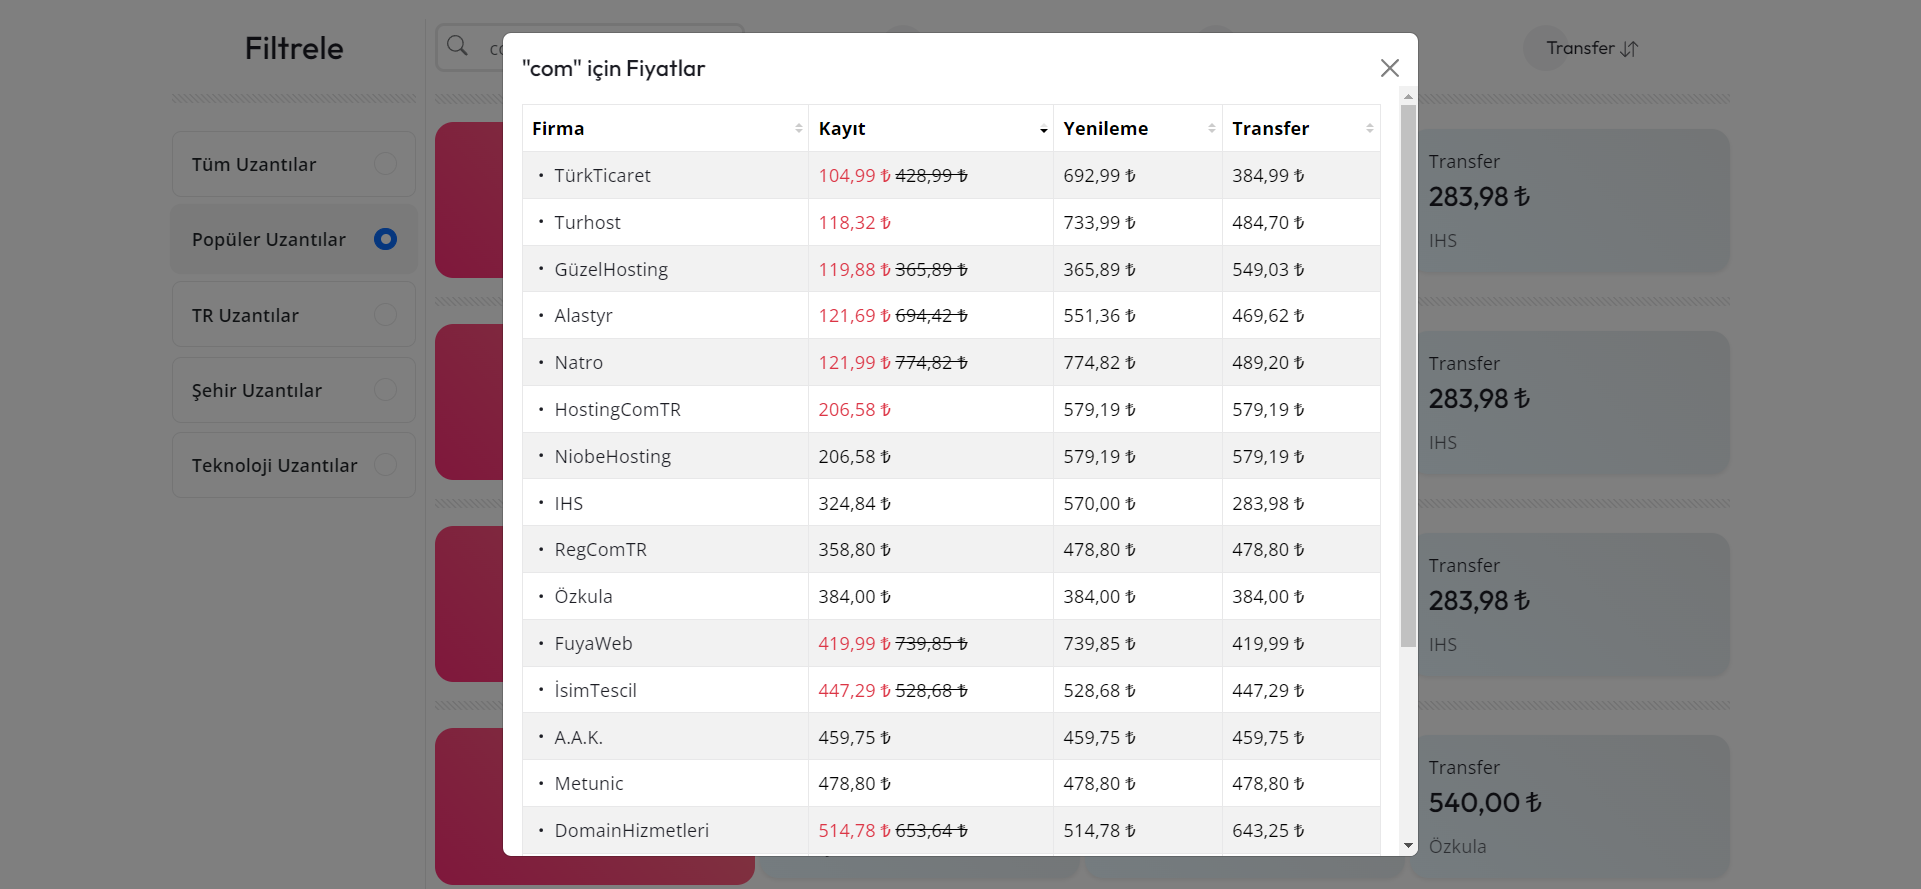Image resolution: width=1921 pixels, height=889 pixels.
Task: Select the Popüler Uzantılar radio option
Action: pos(385,239)
